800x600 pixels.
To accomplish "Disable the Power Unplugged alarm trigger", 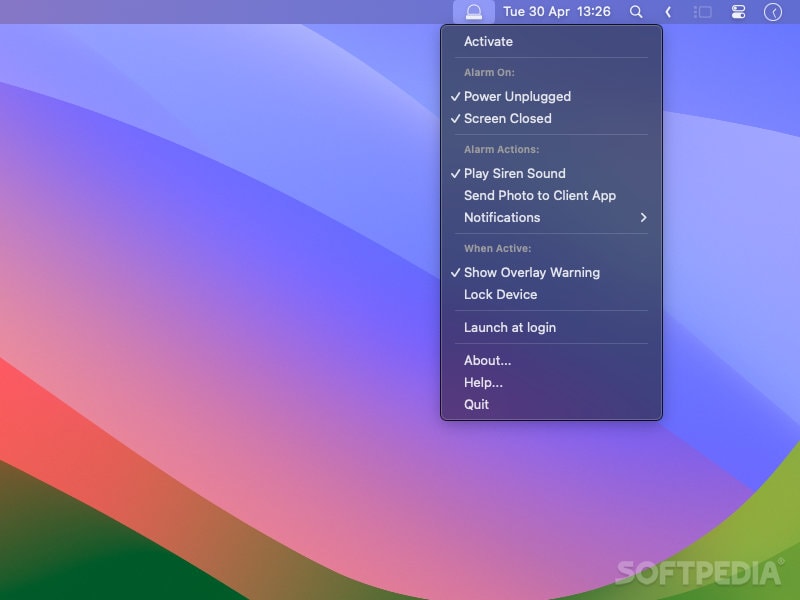I will tap(517, 96).
